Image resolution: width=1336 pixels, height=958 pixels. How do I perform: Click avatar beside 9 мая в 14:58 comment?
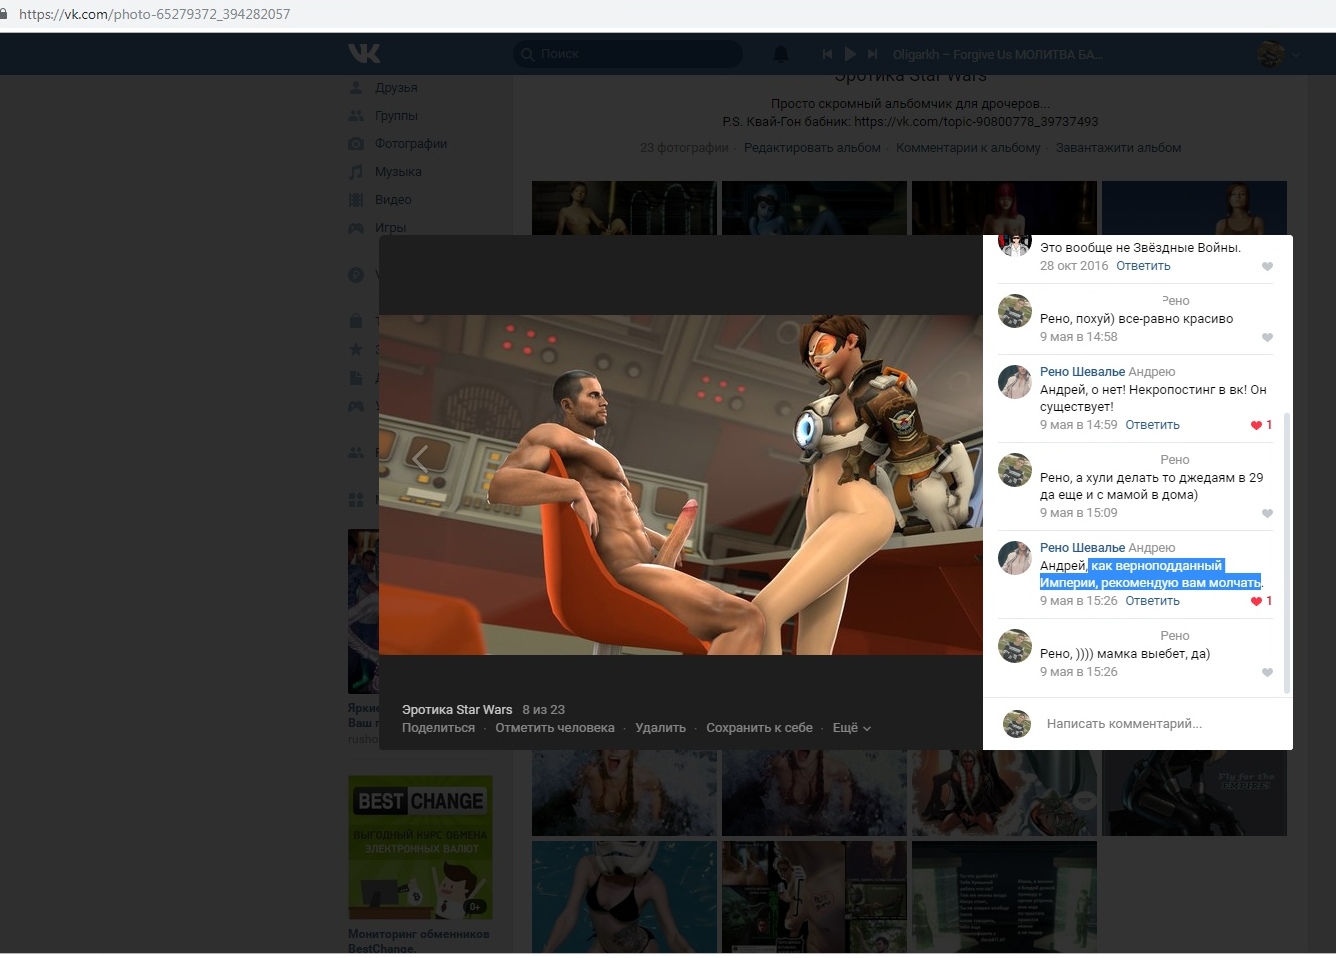(1015, 311)
